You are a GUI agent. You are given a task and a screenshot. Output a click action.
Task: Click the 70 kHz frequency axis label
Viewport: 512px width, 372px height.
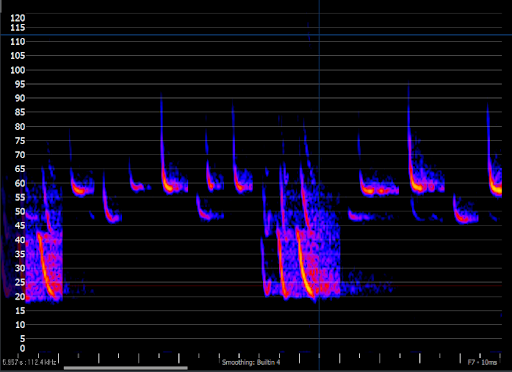[20, 155]
